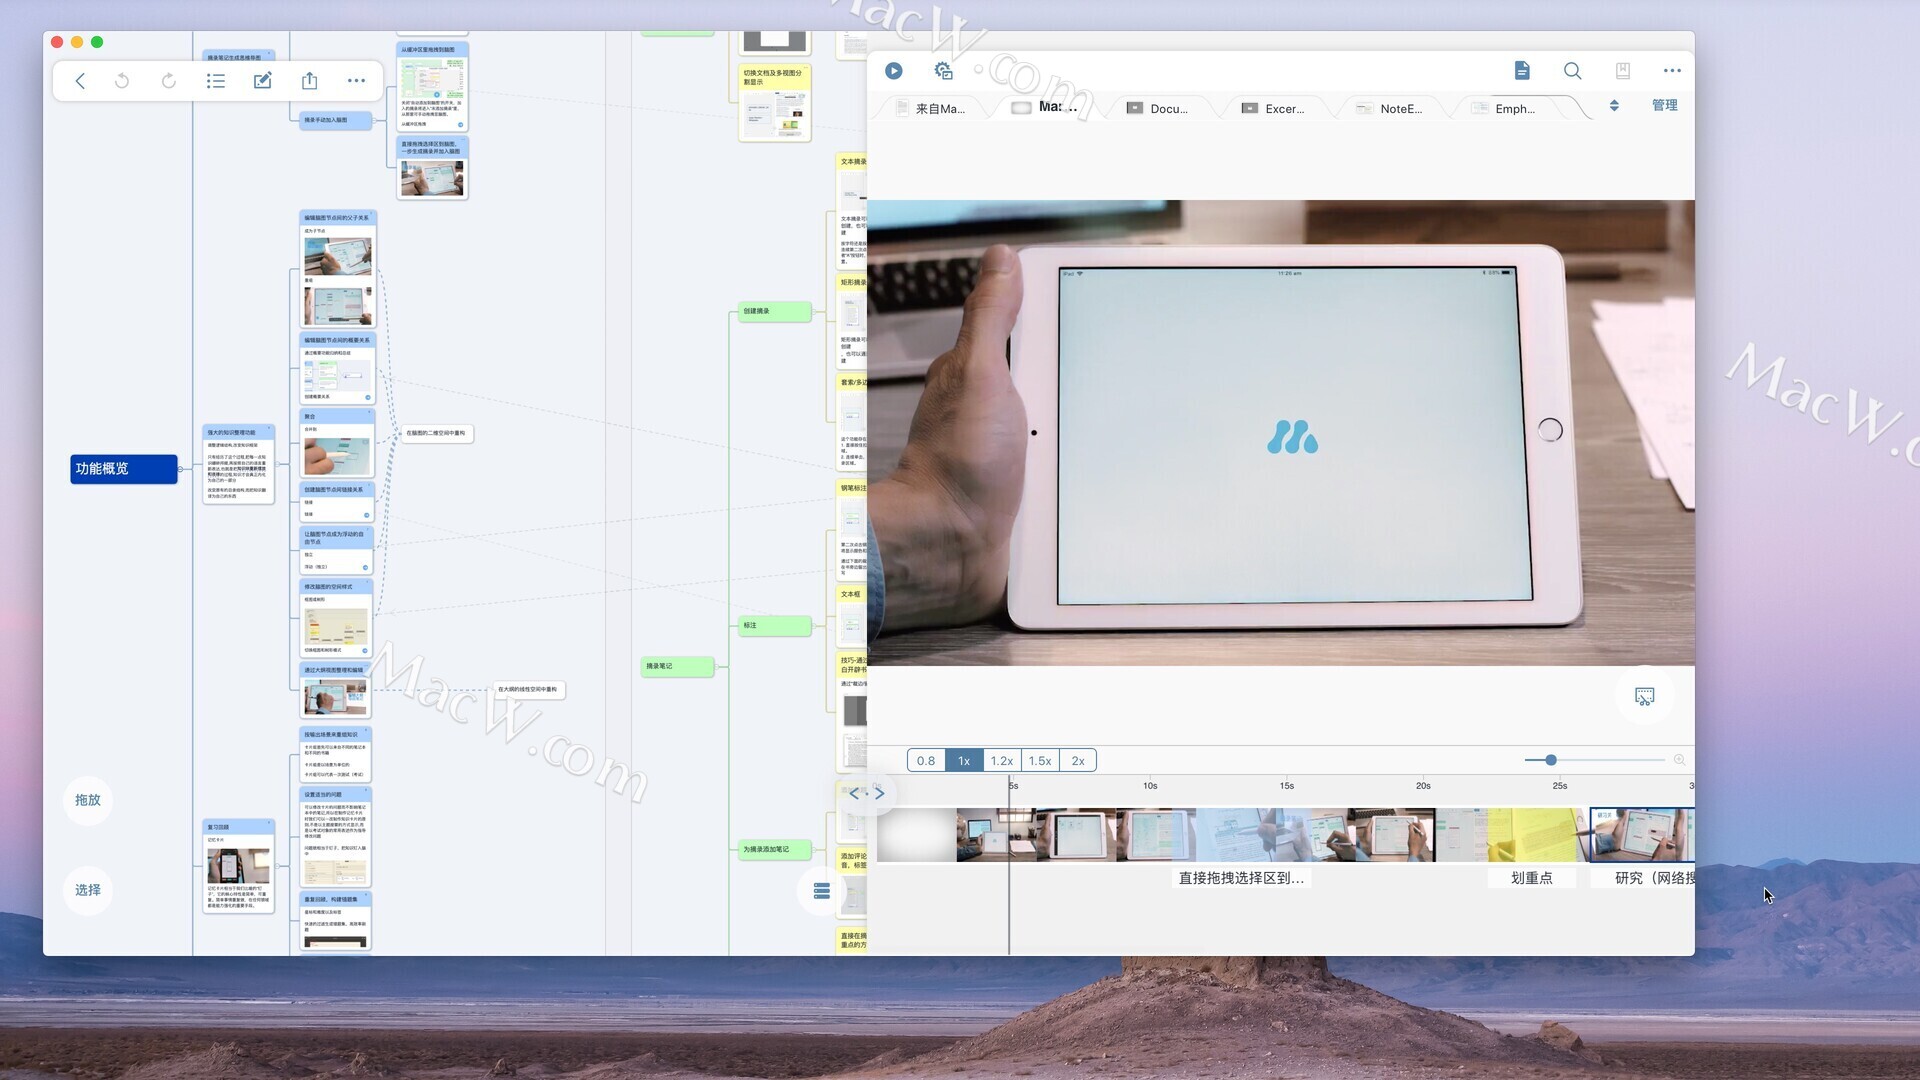Select the 标注 green node

click(774, 625)
